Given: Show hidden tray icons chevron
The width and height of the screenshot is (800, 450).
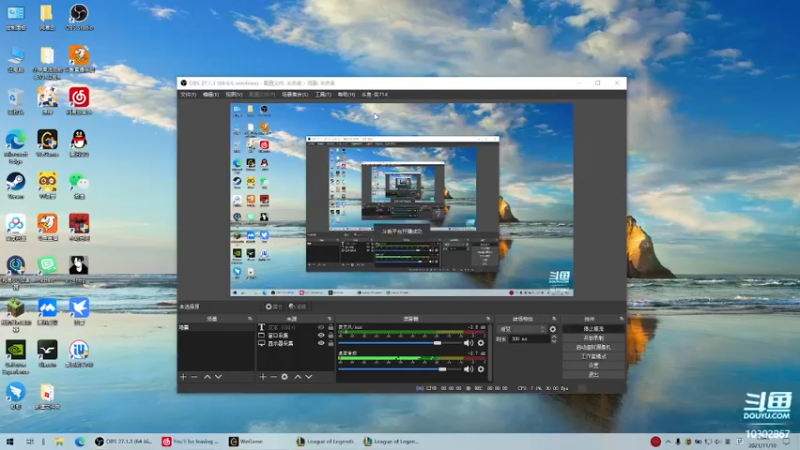Looking at the screenshot, I should pyautogui.click(x=668, y=441).
